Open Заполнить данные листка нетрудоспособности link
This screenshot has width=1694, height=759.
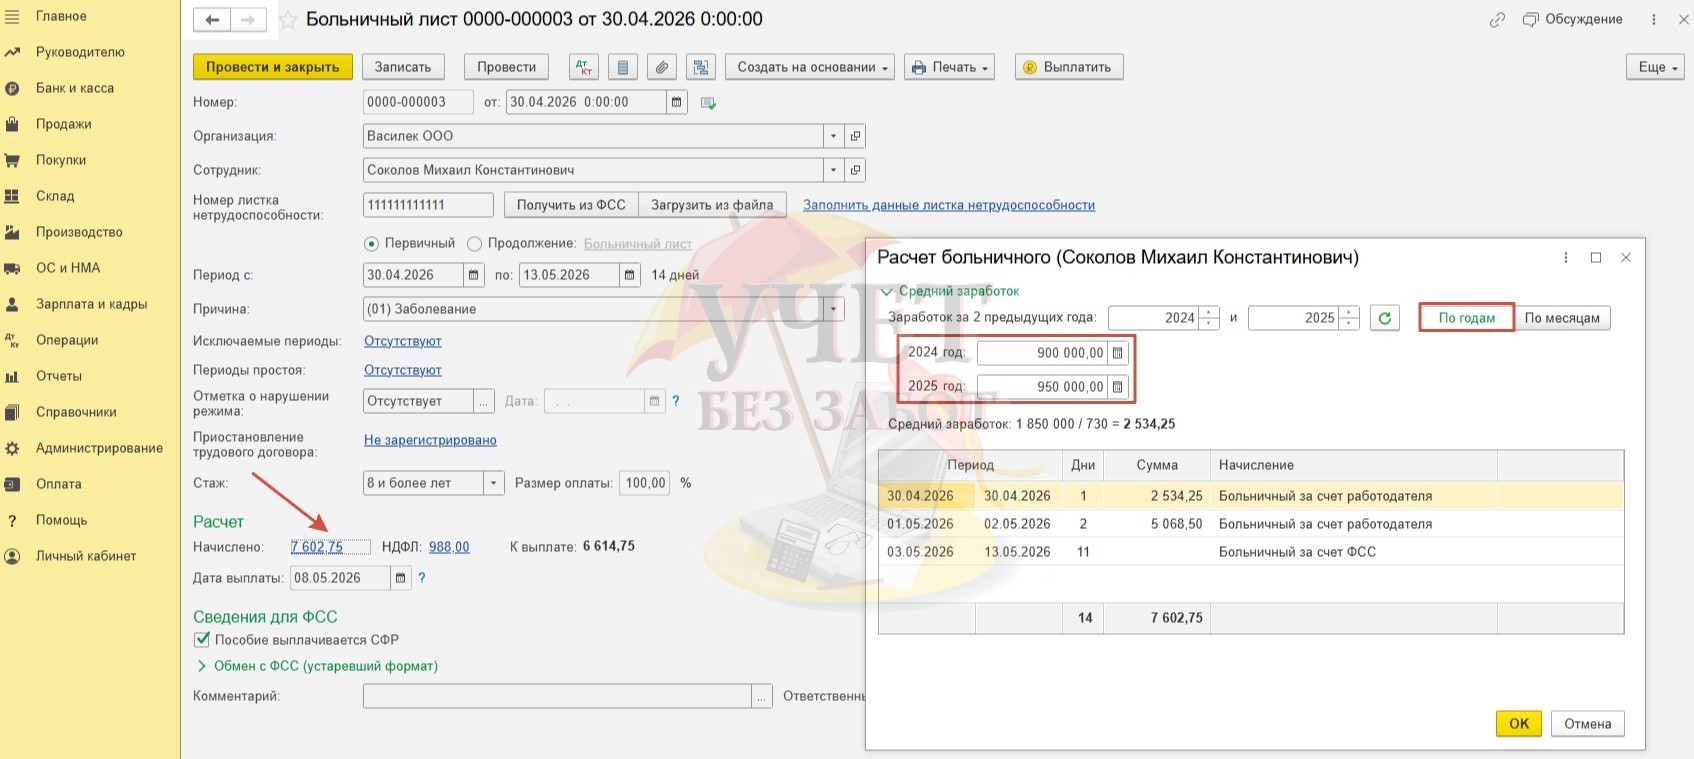click(948, 205)
